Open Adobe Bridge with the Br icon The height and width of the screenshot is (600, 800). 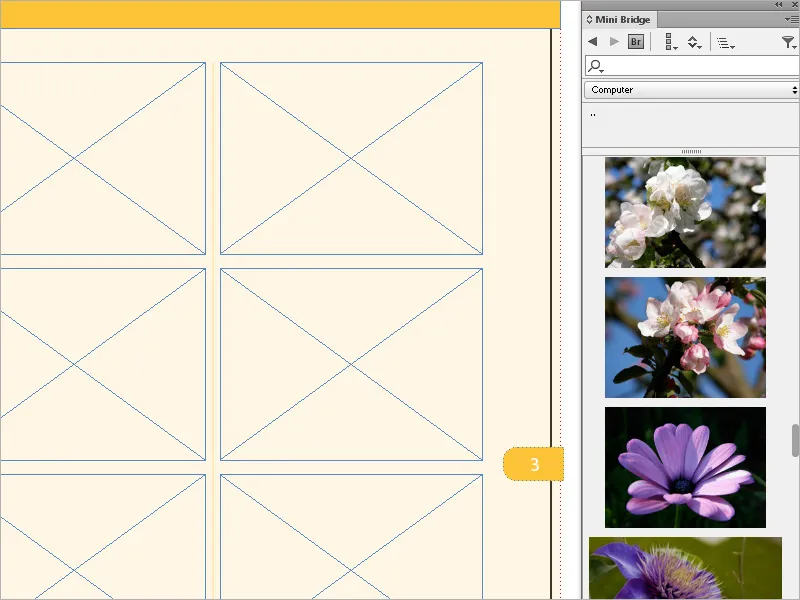tap(636, 41)
